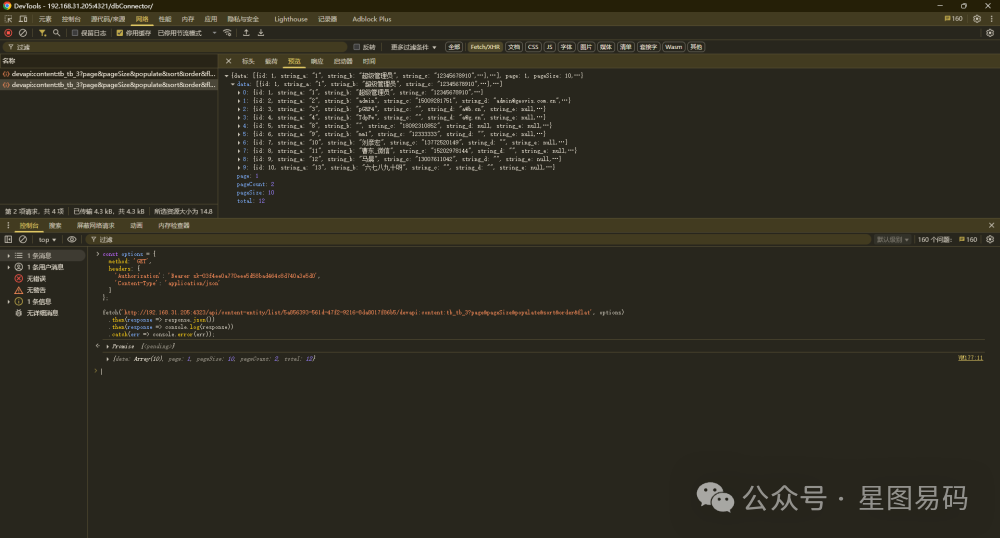Select 无详细消息 filter in console sidebar
Image resolution: width=1000 pixels, height=538 pixels.
(x=43, y=313)
